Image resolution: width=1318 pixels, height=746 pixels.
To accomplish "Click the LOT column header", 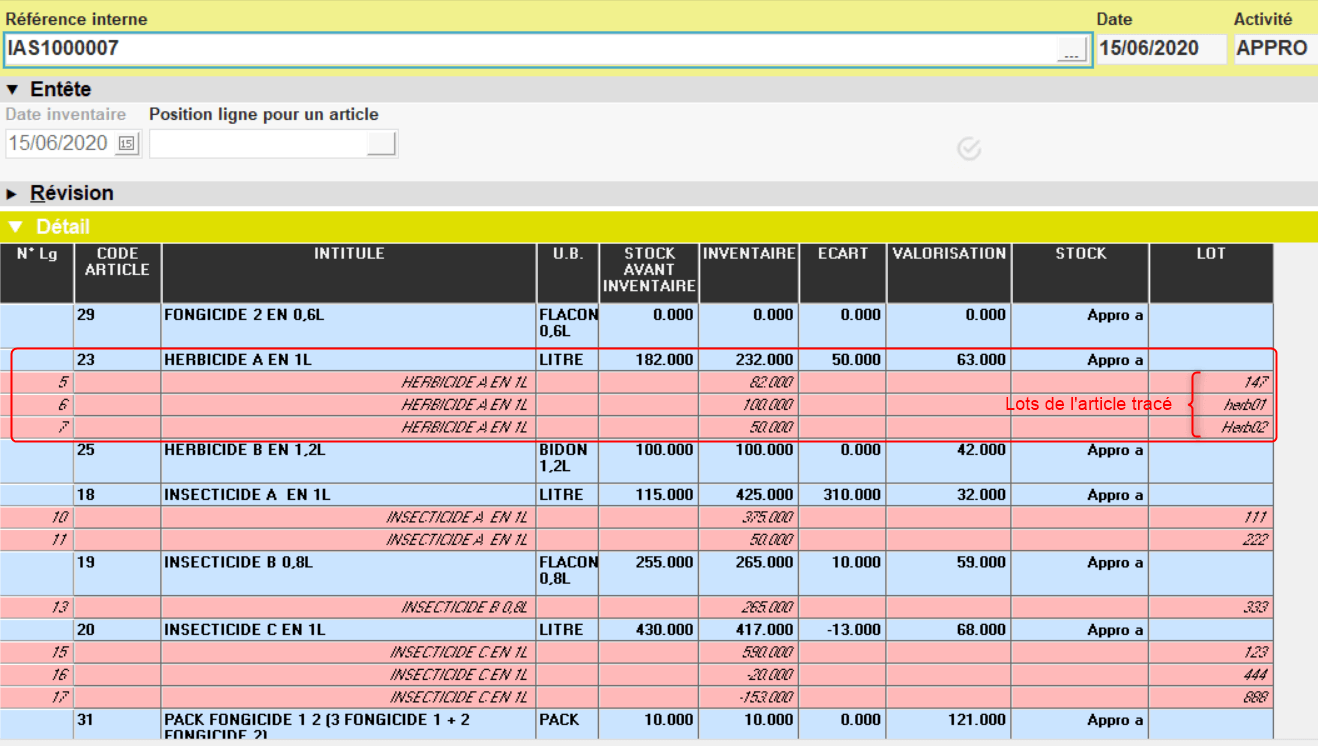I will tap(1210, 254).
